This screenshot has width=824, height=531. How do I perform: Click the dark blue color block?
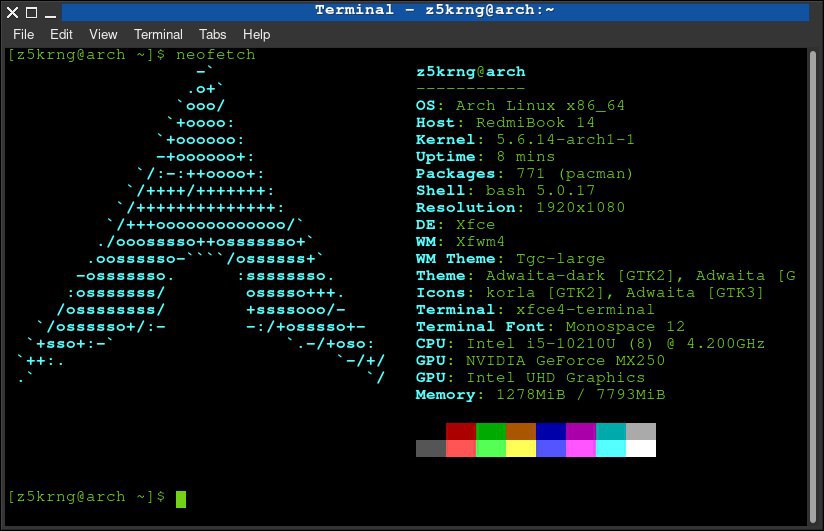551,431
